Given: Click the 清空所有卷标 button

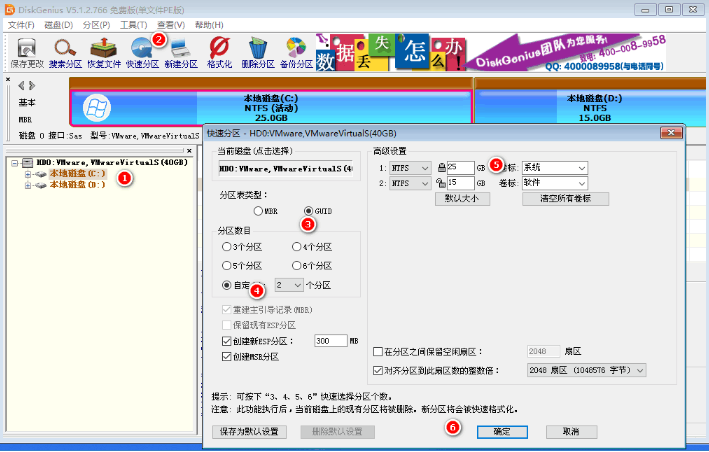Looking at the screenshot, I should 565,198.
